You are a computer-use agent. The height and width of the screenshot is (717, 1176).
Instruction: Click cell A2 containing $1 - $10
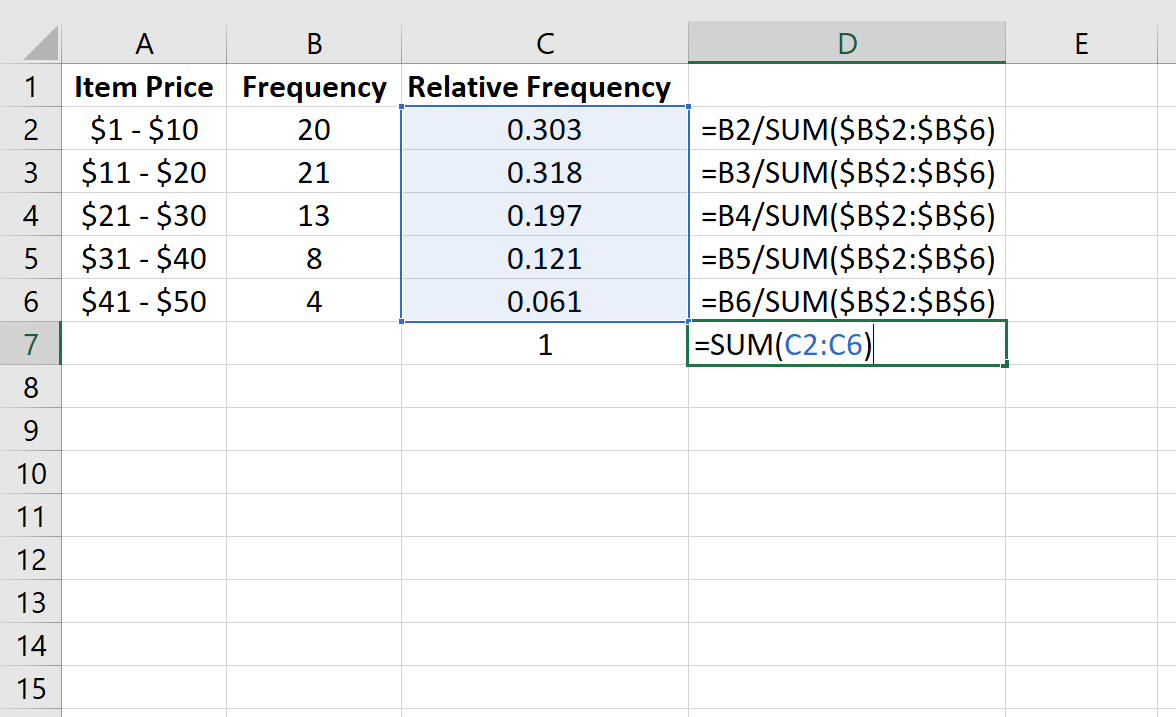[144, 129]
